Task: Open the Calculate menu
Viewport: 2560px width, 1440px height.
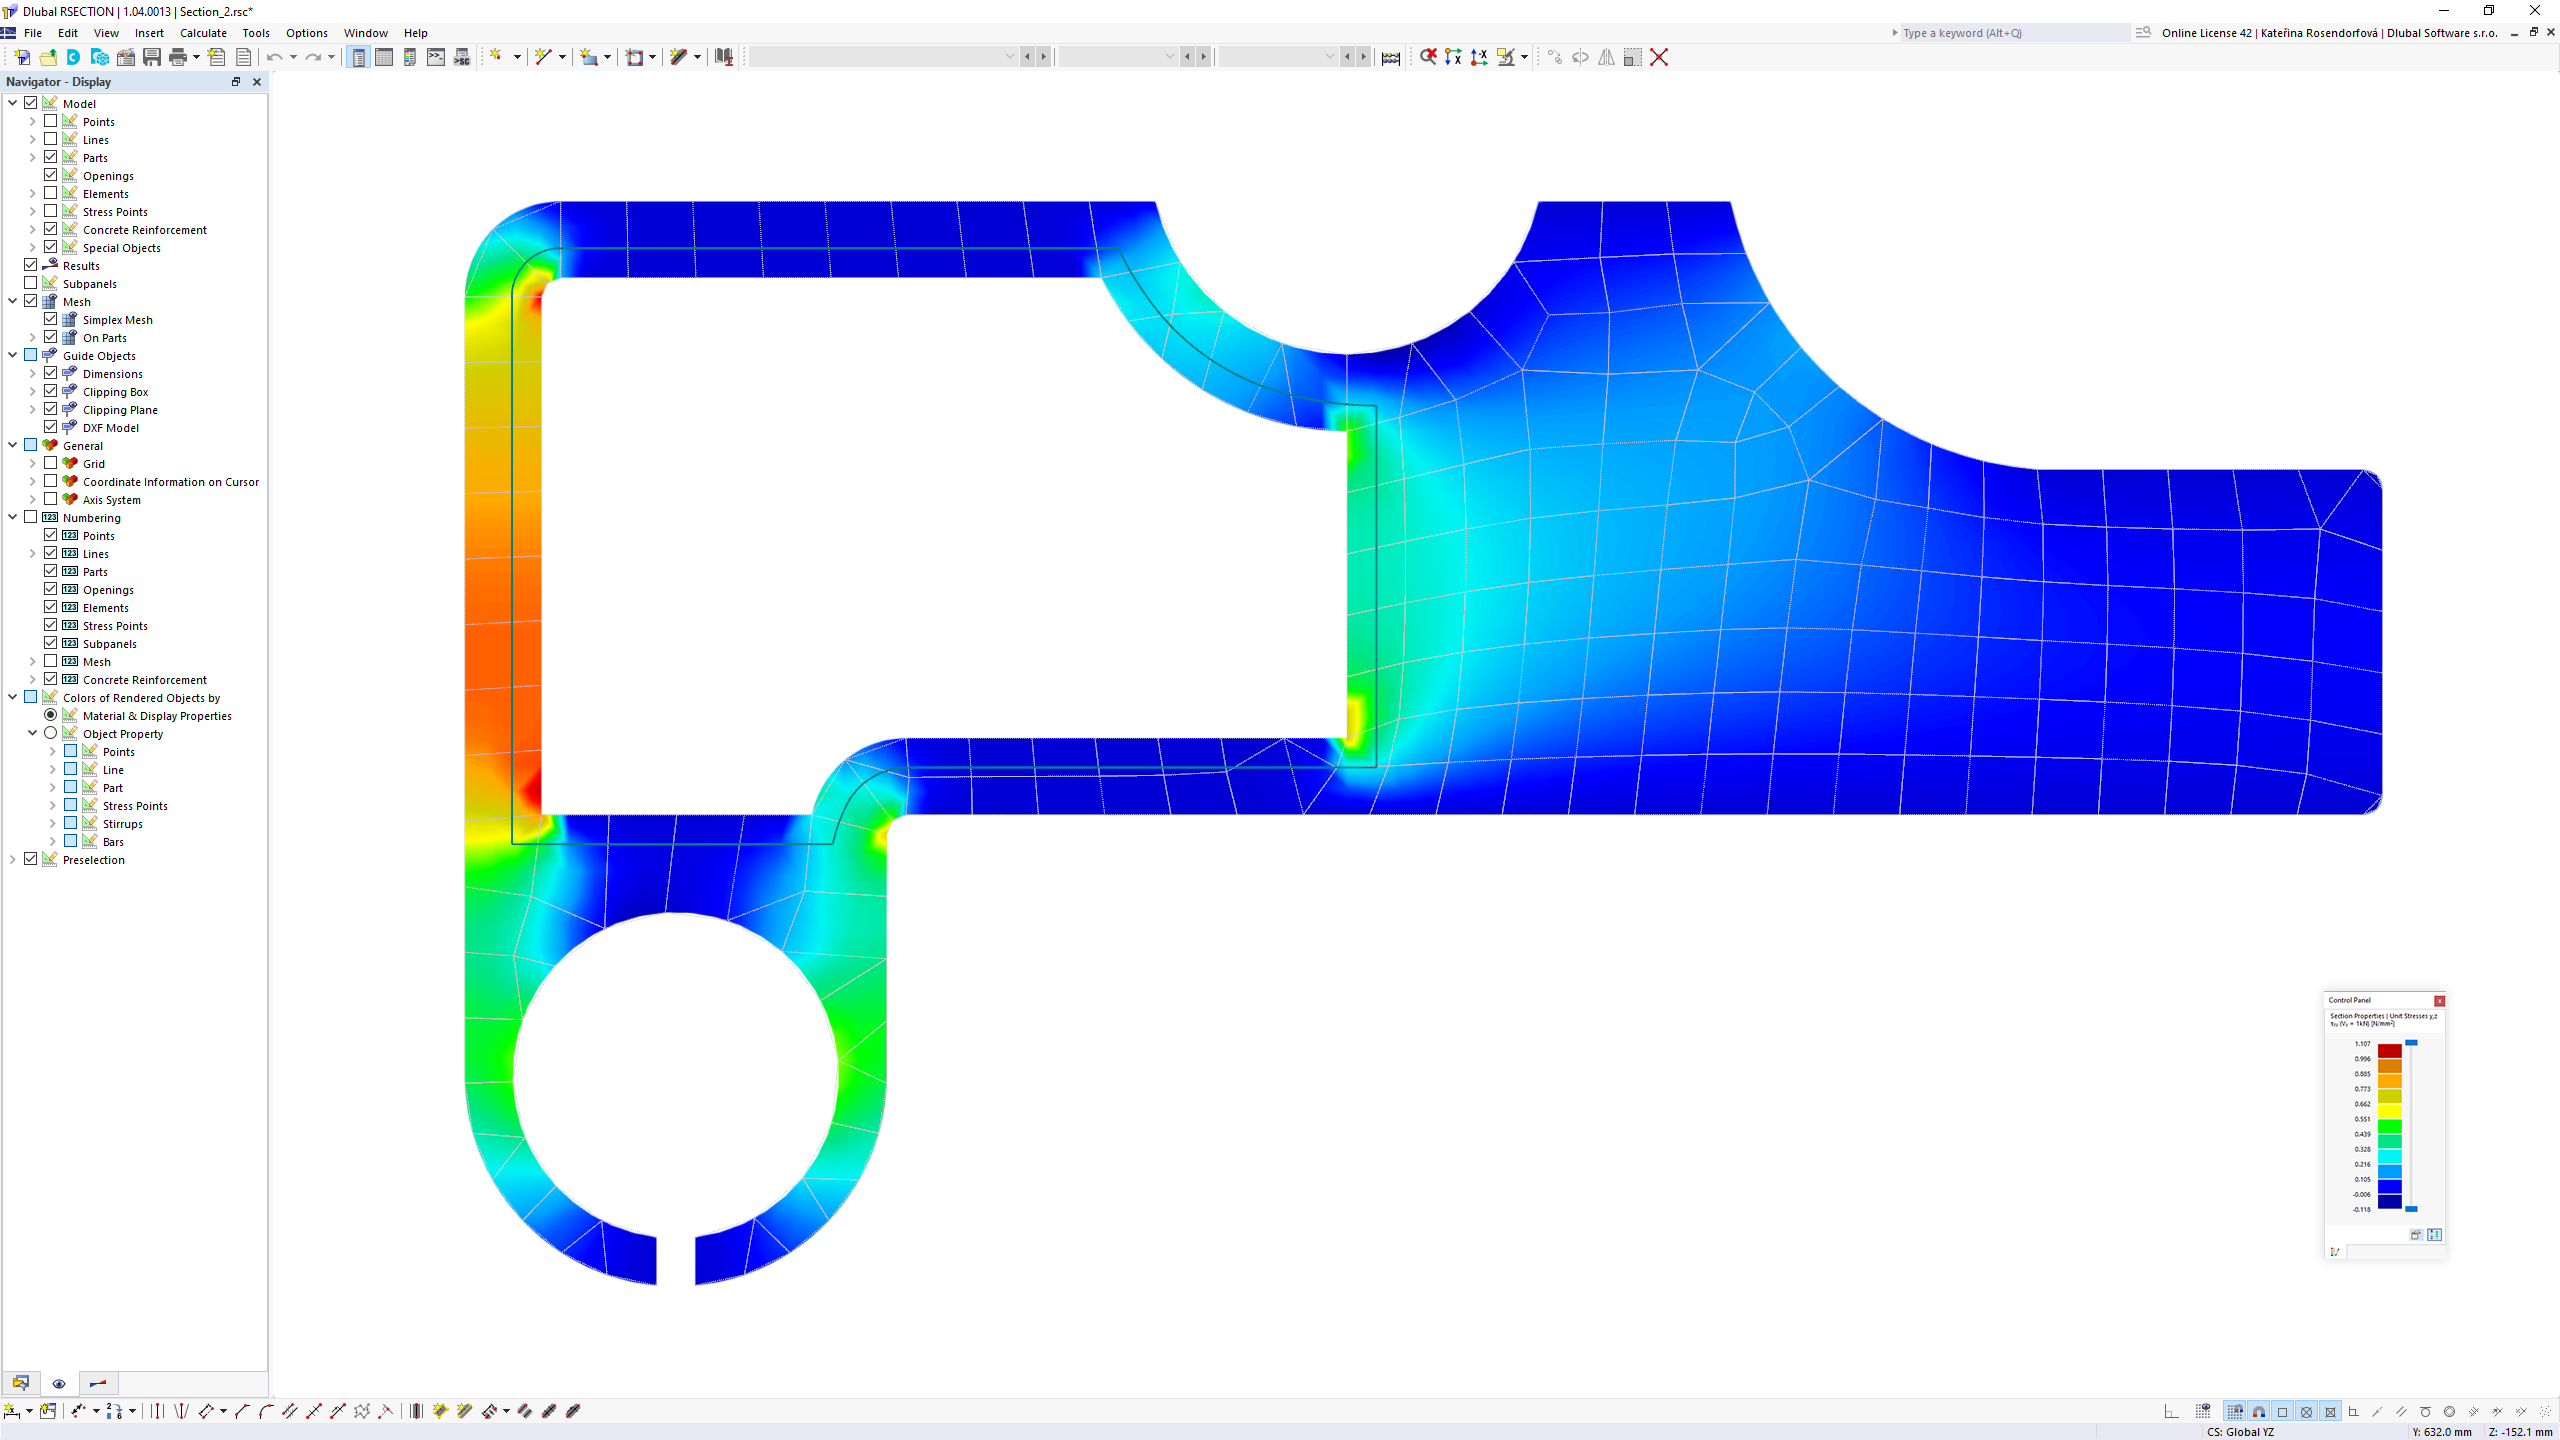Action: [x=202, y=32]
